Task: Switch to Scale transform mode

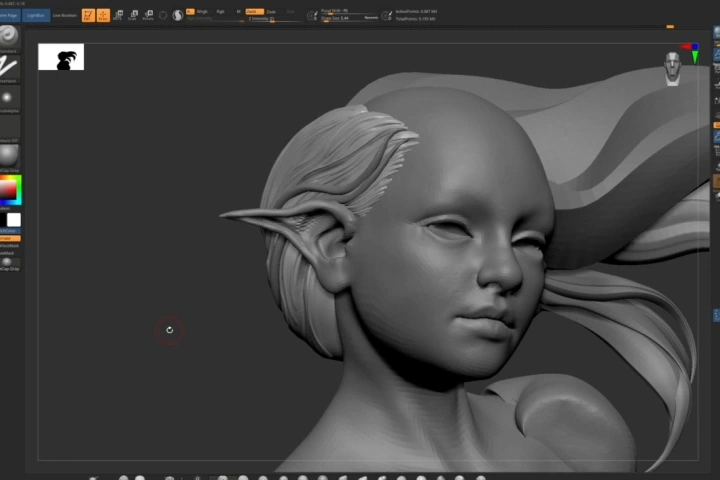Action: pyautogui.click(x=133, y=15)
